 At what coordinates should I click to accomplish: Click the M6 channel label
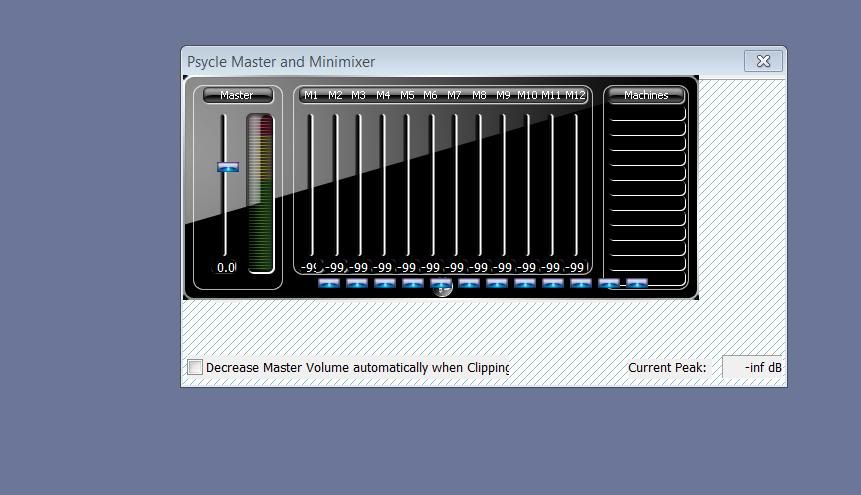[x=430, y=95]
